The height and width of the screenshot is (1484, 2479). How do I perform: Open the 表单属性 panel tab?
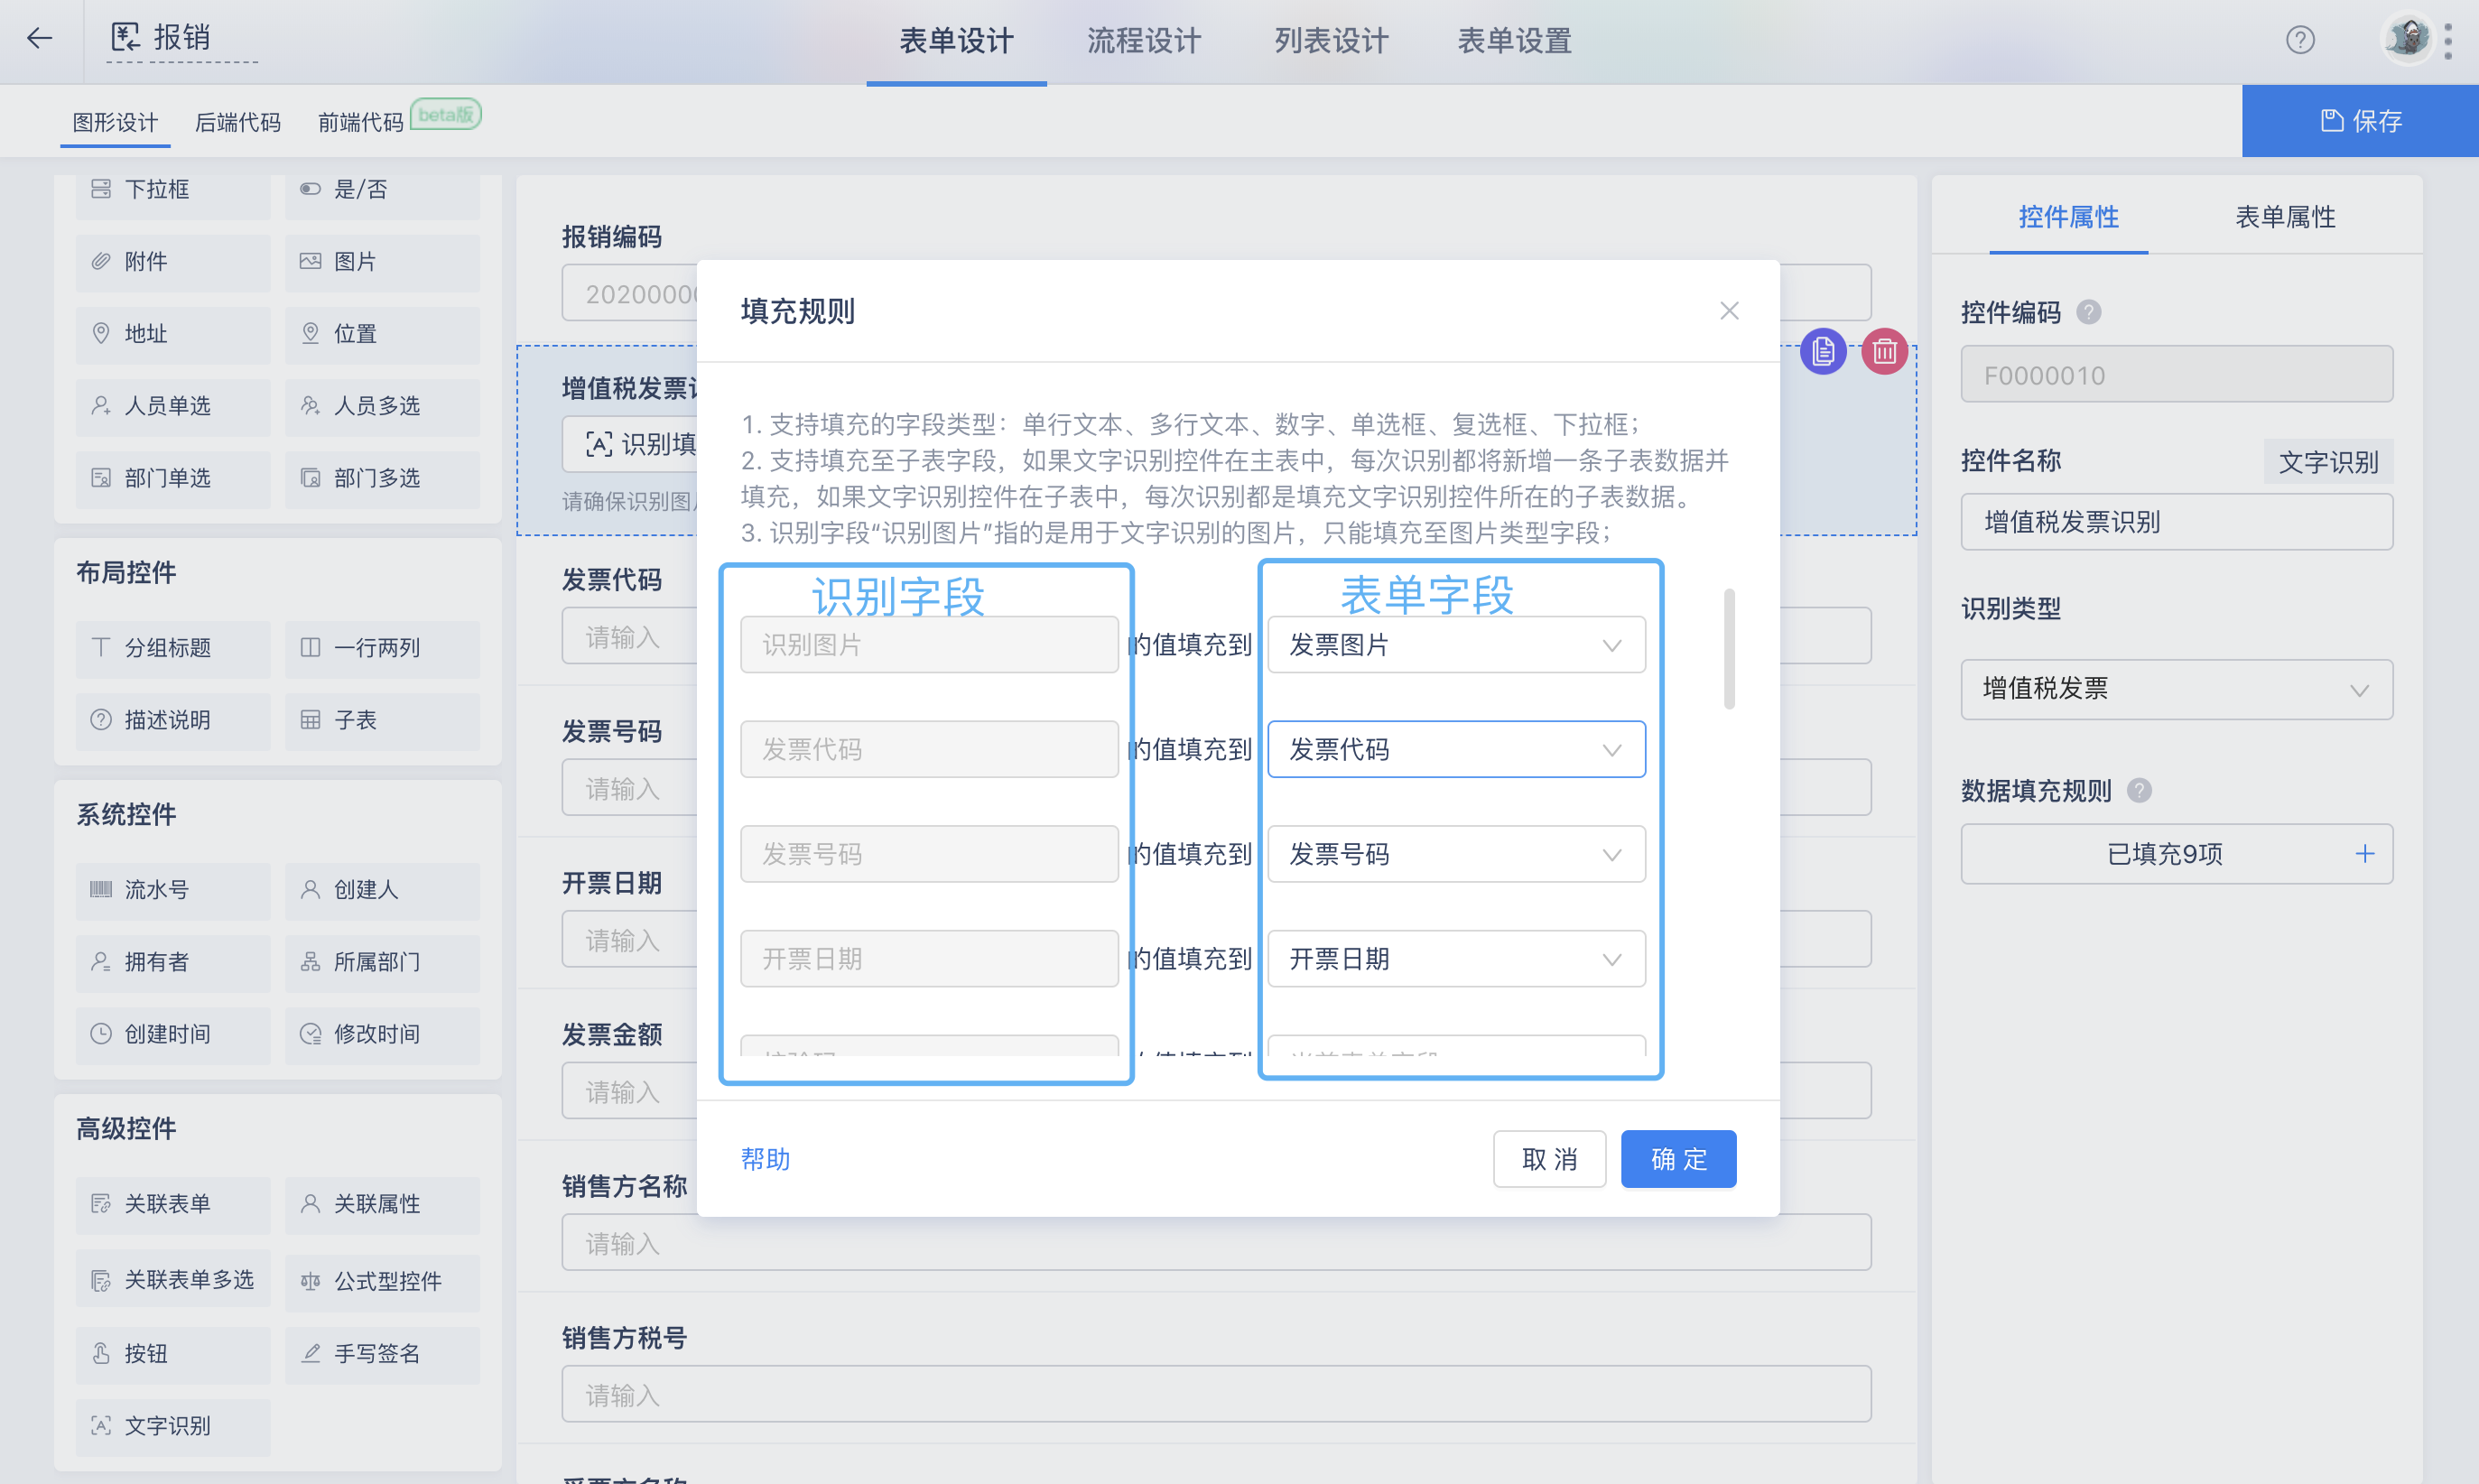click(2285, 217)
